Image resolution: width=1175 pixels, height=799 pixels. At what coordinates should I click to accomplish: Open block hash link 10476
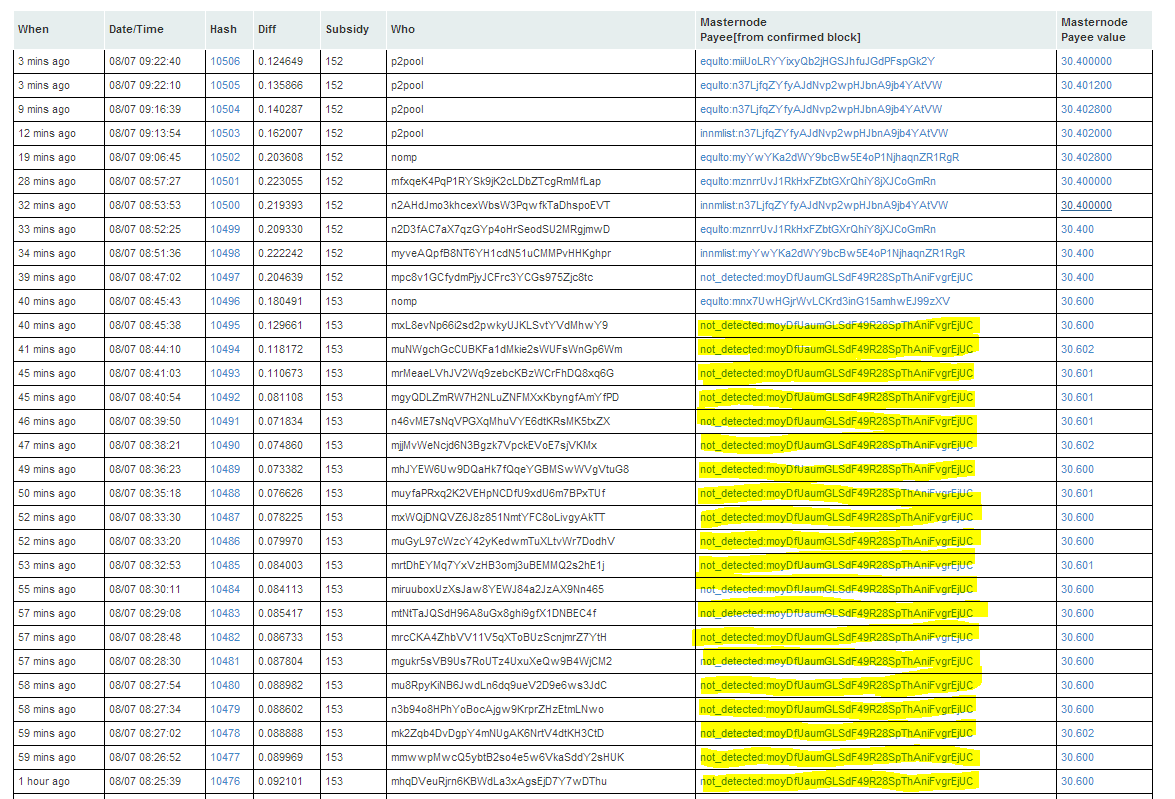click(225, 781)
